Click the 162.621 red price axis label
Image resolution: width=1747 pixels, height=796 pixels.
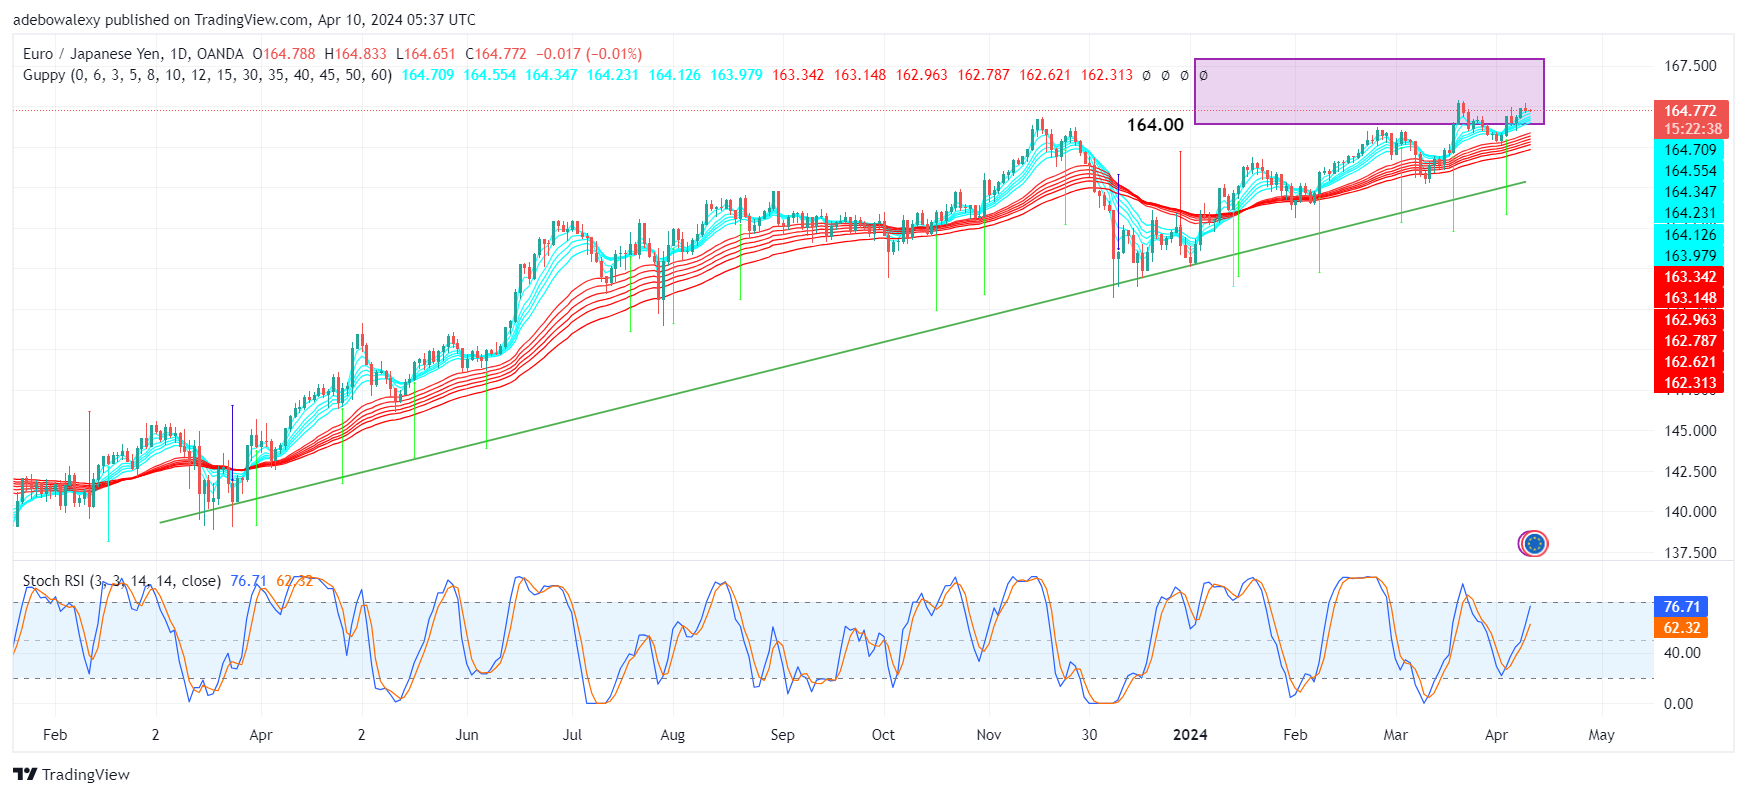point(1689,362)
